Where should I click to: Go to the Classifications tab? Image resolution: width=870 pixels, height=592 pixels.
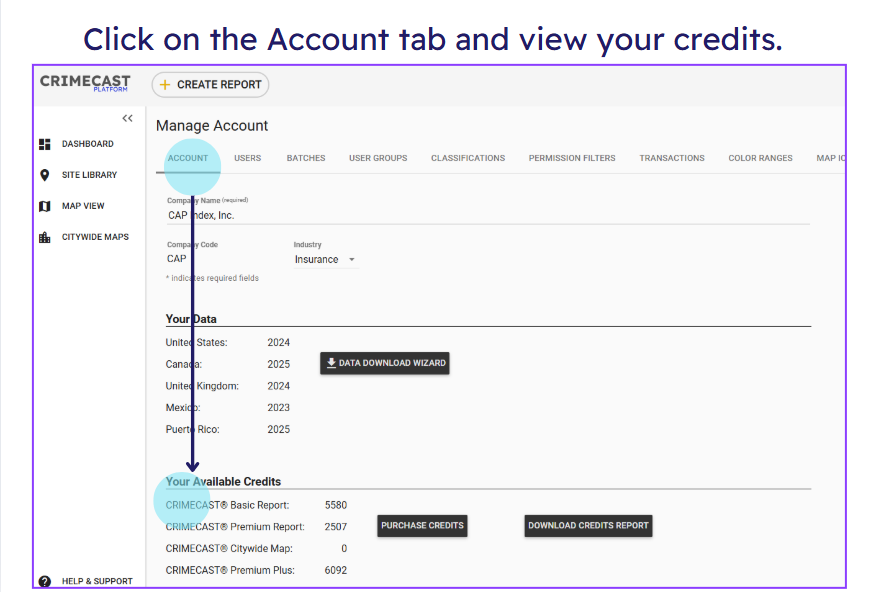tap(468, 158)
